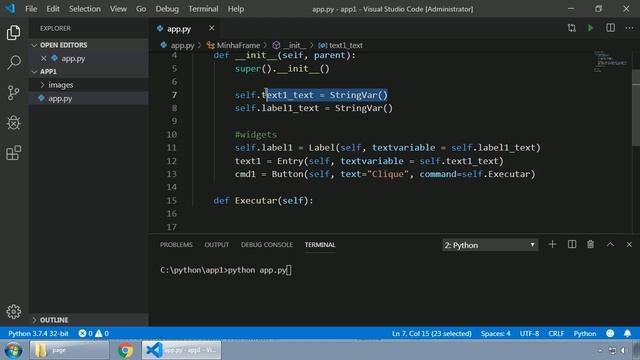Expand the images folder
The height and width of the screenshot is (360, 640).
tap(89, 85)
